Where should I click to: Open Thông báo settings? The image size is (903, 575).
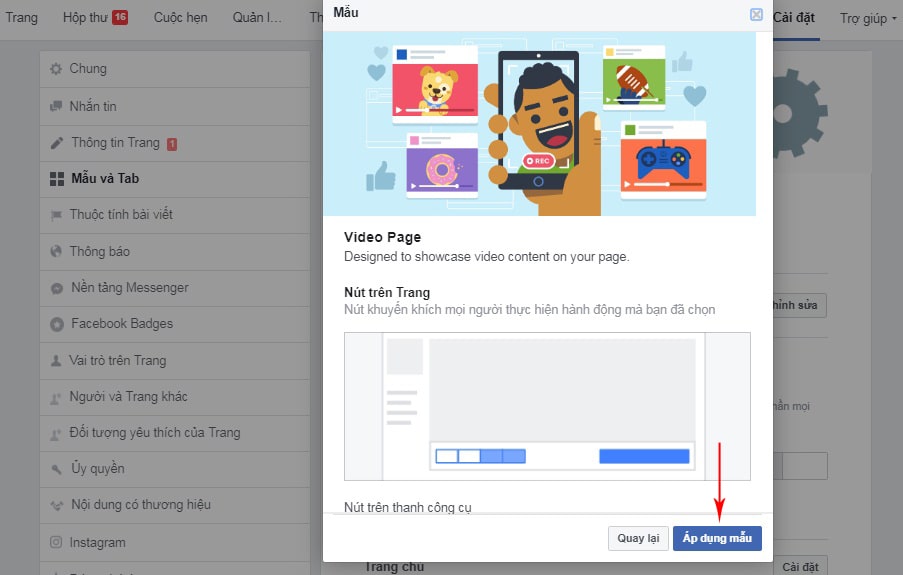point(175,252)
